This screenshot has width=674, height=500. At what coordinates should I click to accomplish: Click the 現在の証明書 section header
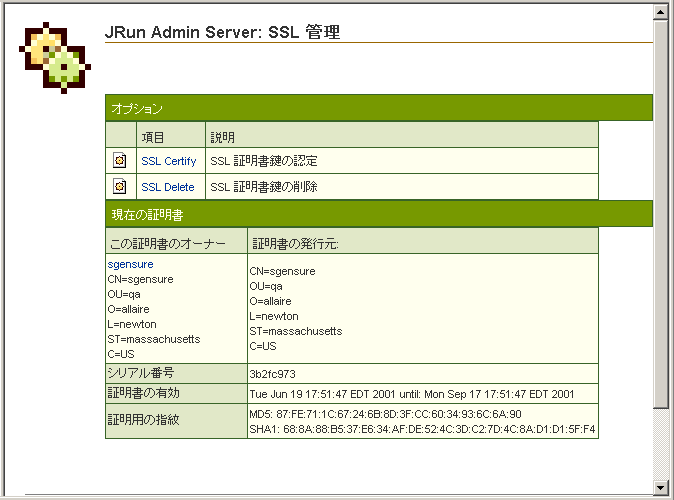(379, 214)
